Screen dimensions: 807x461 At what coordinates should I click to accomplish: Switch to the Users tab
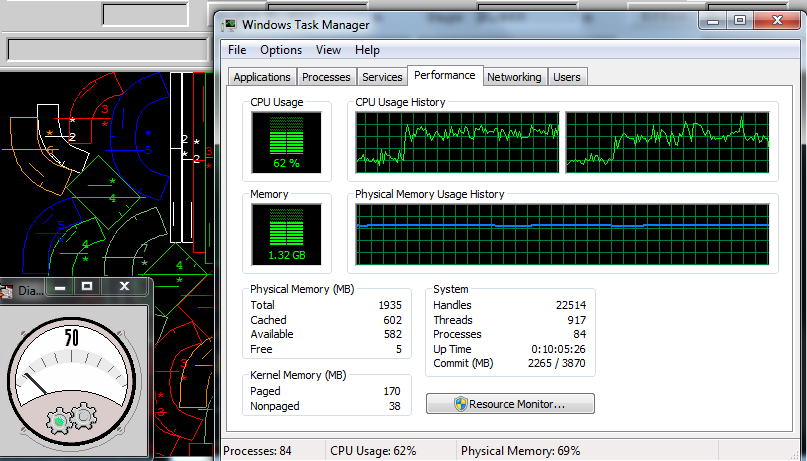[x=567, y=77]
